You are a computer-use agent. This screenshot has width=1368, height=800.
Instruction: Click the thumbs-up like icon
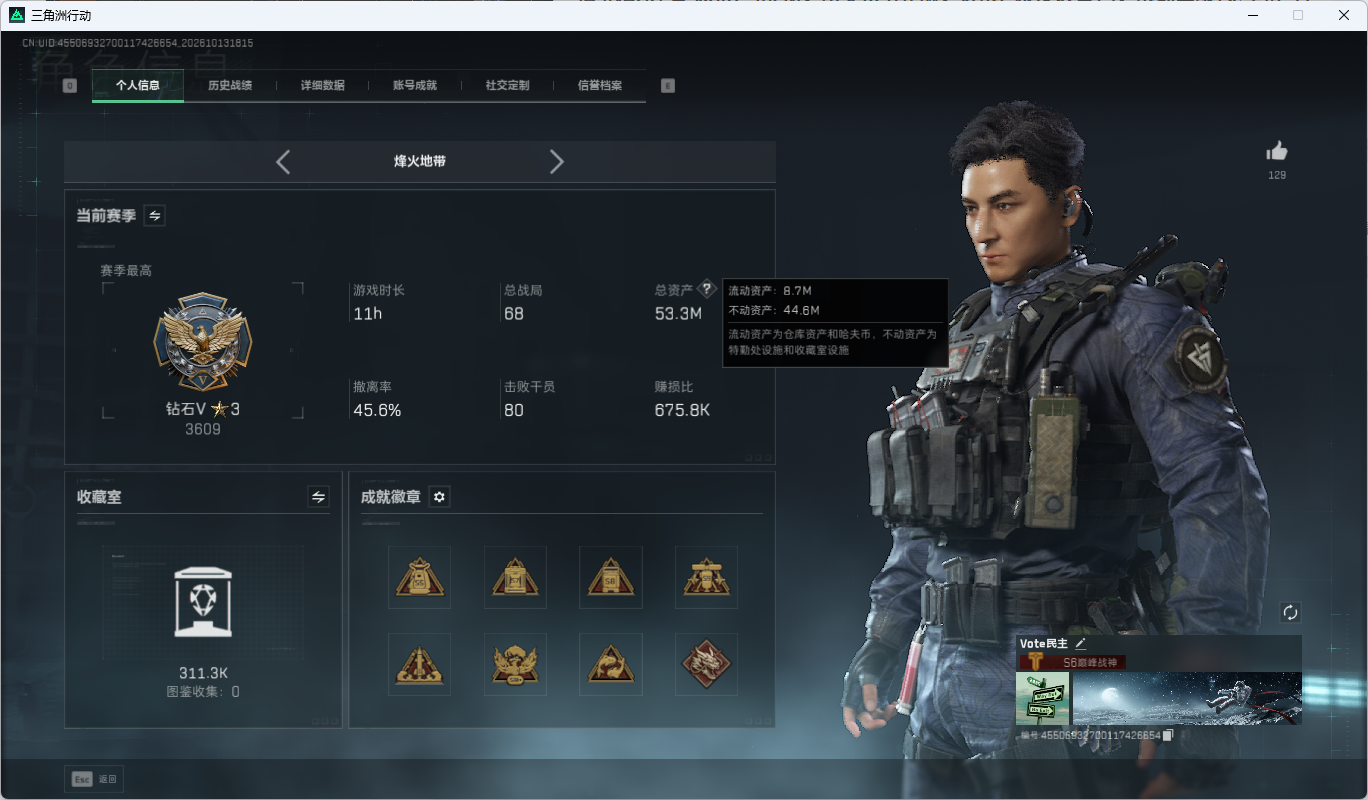pos(1277,151)
